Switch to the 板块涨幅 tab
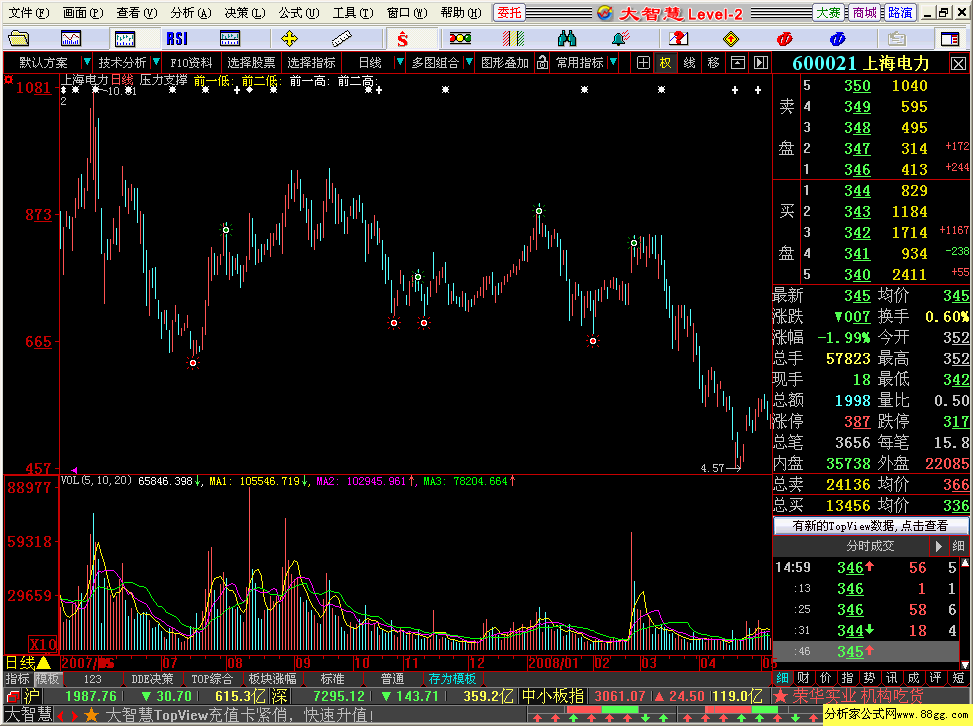Screen dimensions: 973x726 coord(272,679)
